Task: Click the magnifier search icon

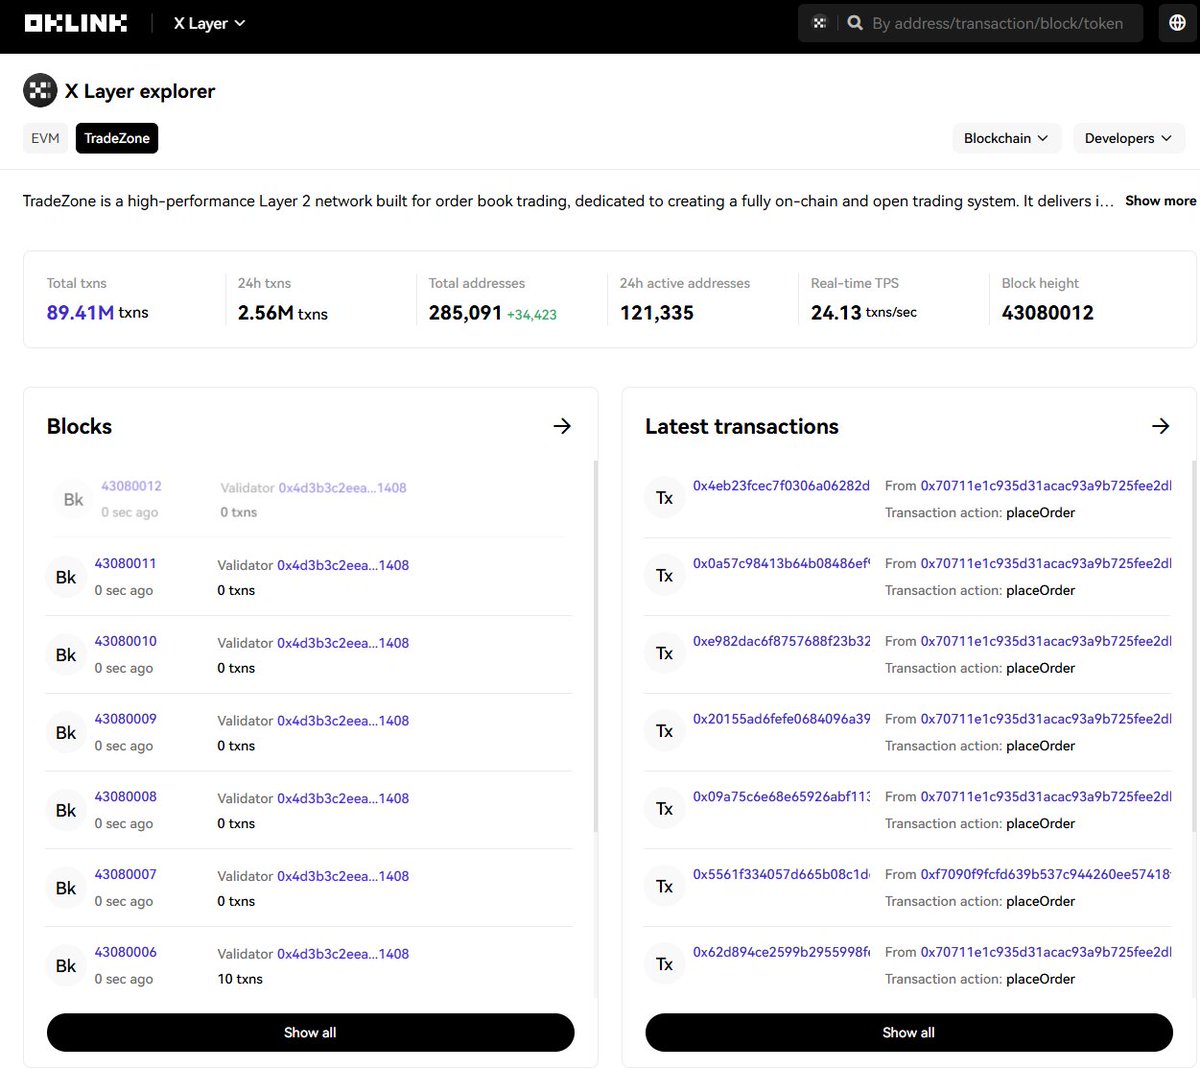Action: [855, 23]
